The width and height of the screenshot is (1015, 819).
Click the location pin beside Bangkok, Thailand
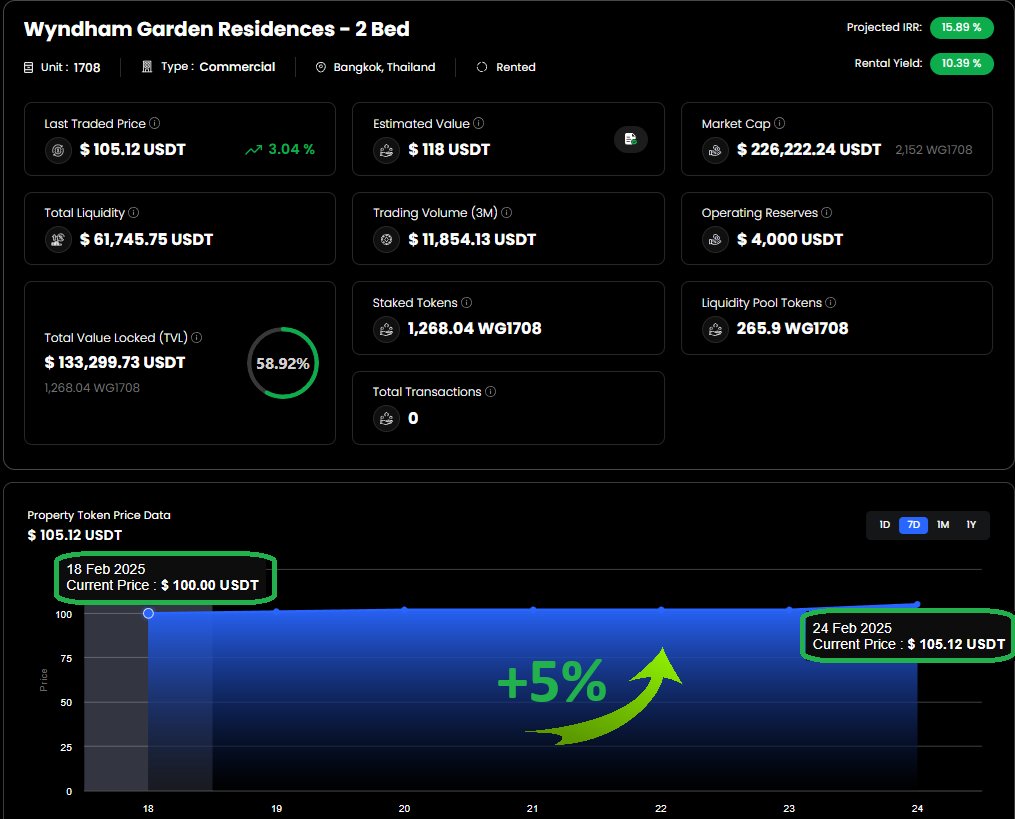[320, 67]
